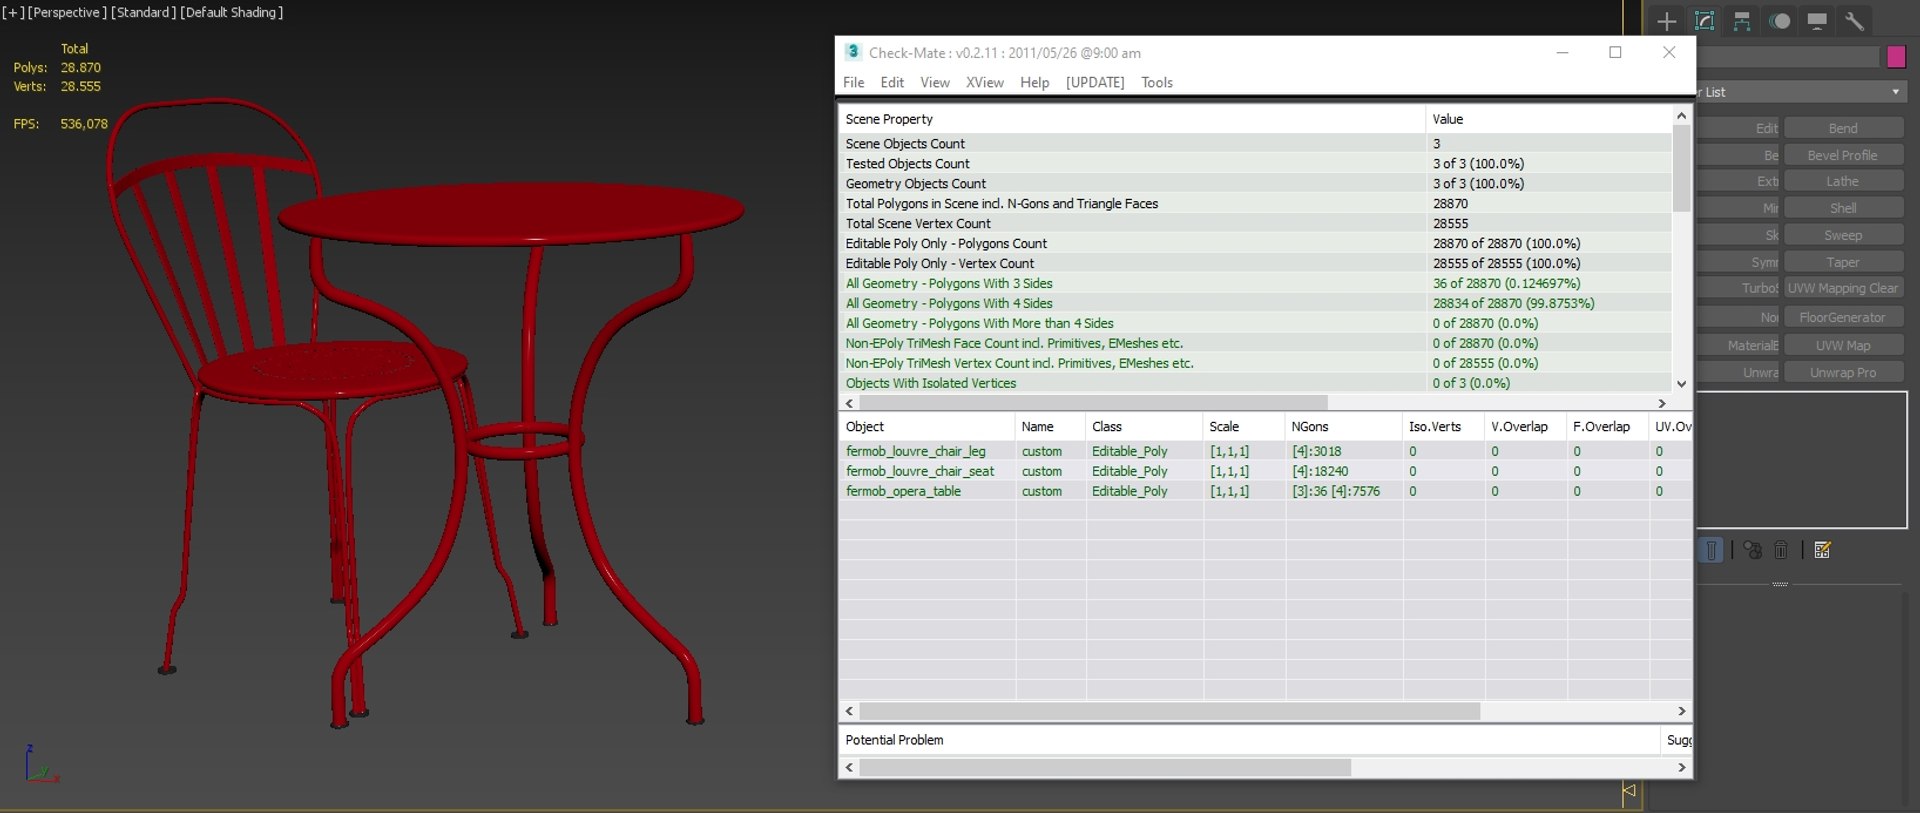Remove modifier with the trash icon

pyautogui.click(x=1781, y=550)
